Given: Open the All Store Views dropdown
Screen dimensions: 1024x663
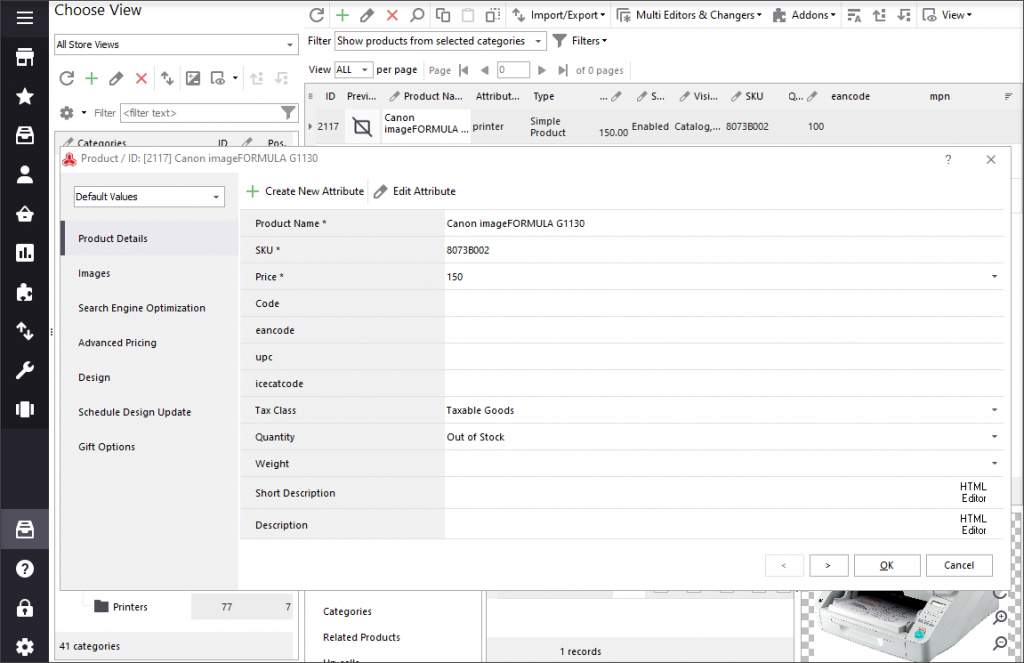Looking at the screenshot, I should point(176,45).
